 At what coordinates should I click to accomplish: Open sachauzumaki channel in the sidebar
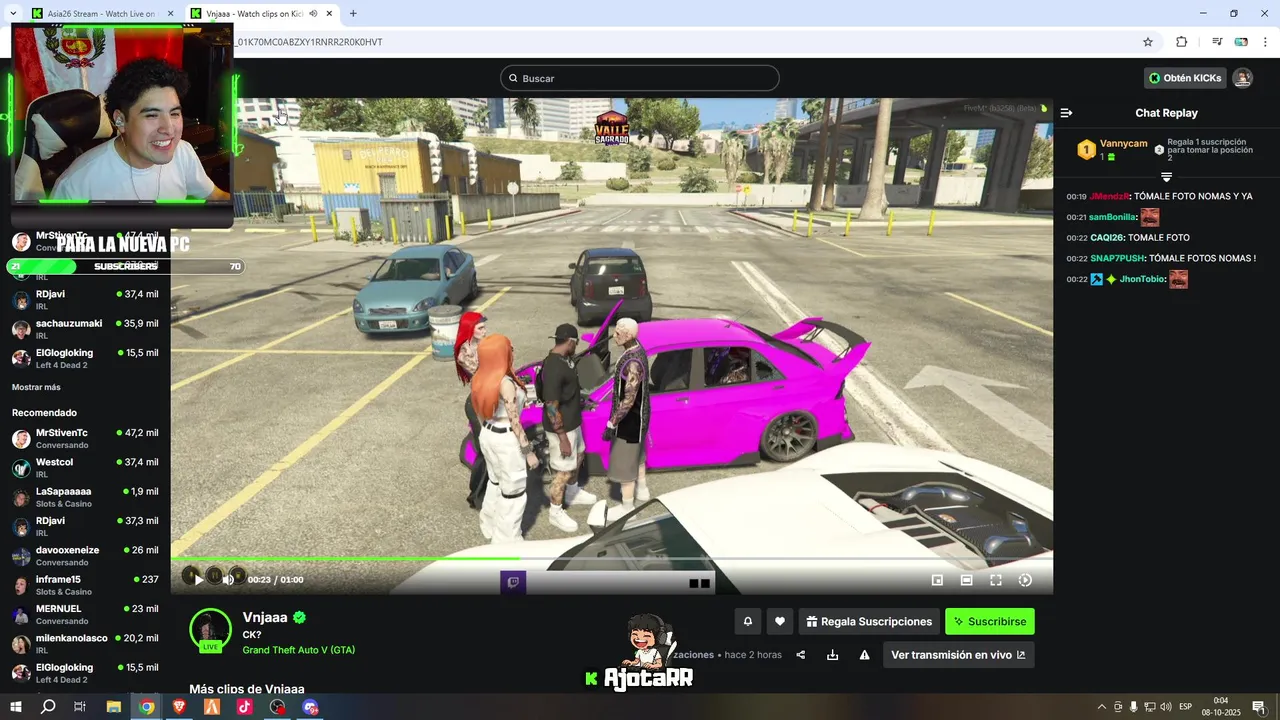85,329
